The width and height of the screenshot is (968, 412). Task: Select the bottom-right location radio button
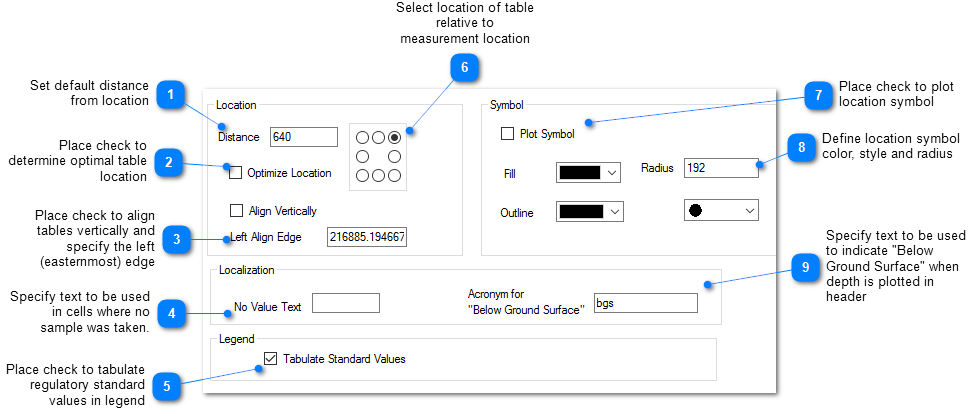[394, 176]
